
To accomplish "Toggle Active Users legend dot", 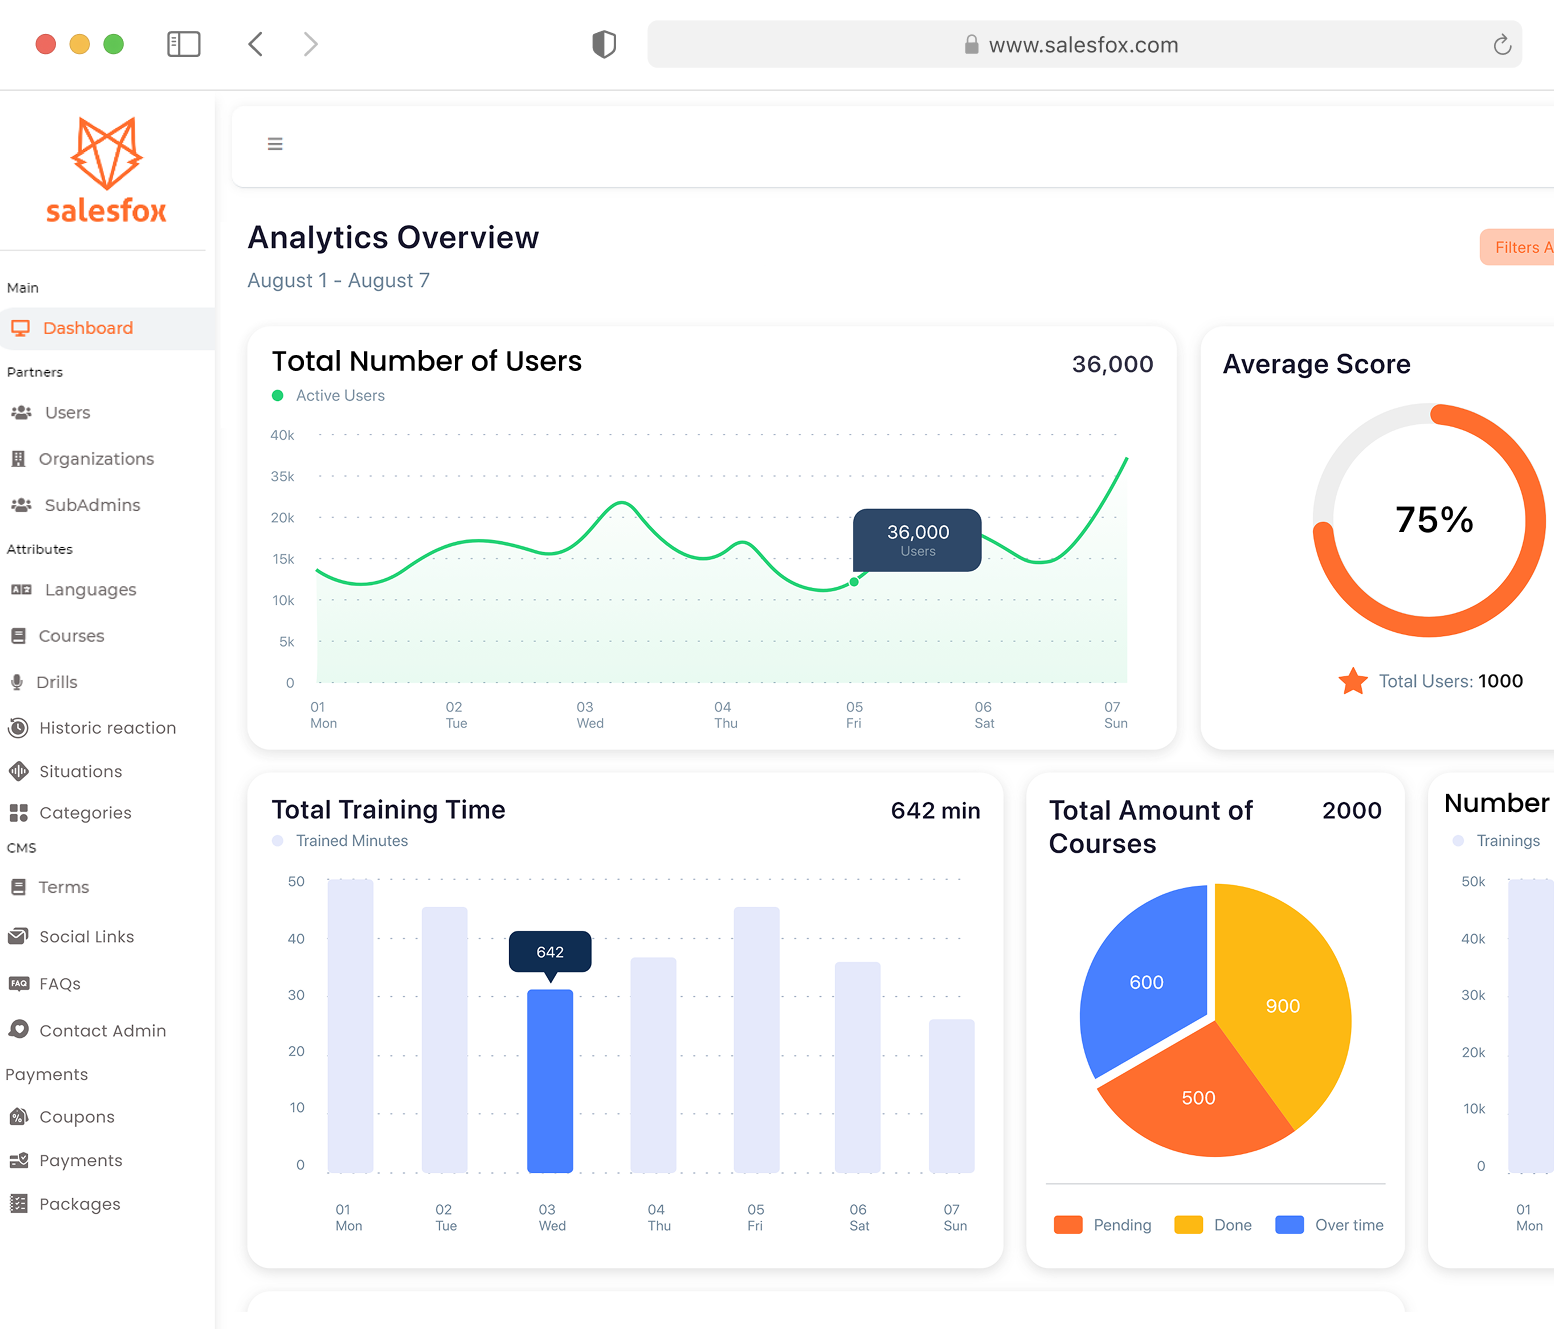I will (x=278, y=396).
